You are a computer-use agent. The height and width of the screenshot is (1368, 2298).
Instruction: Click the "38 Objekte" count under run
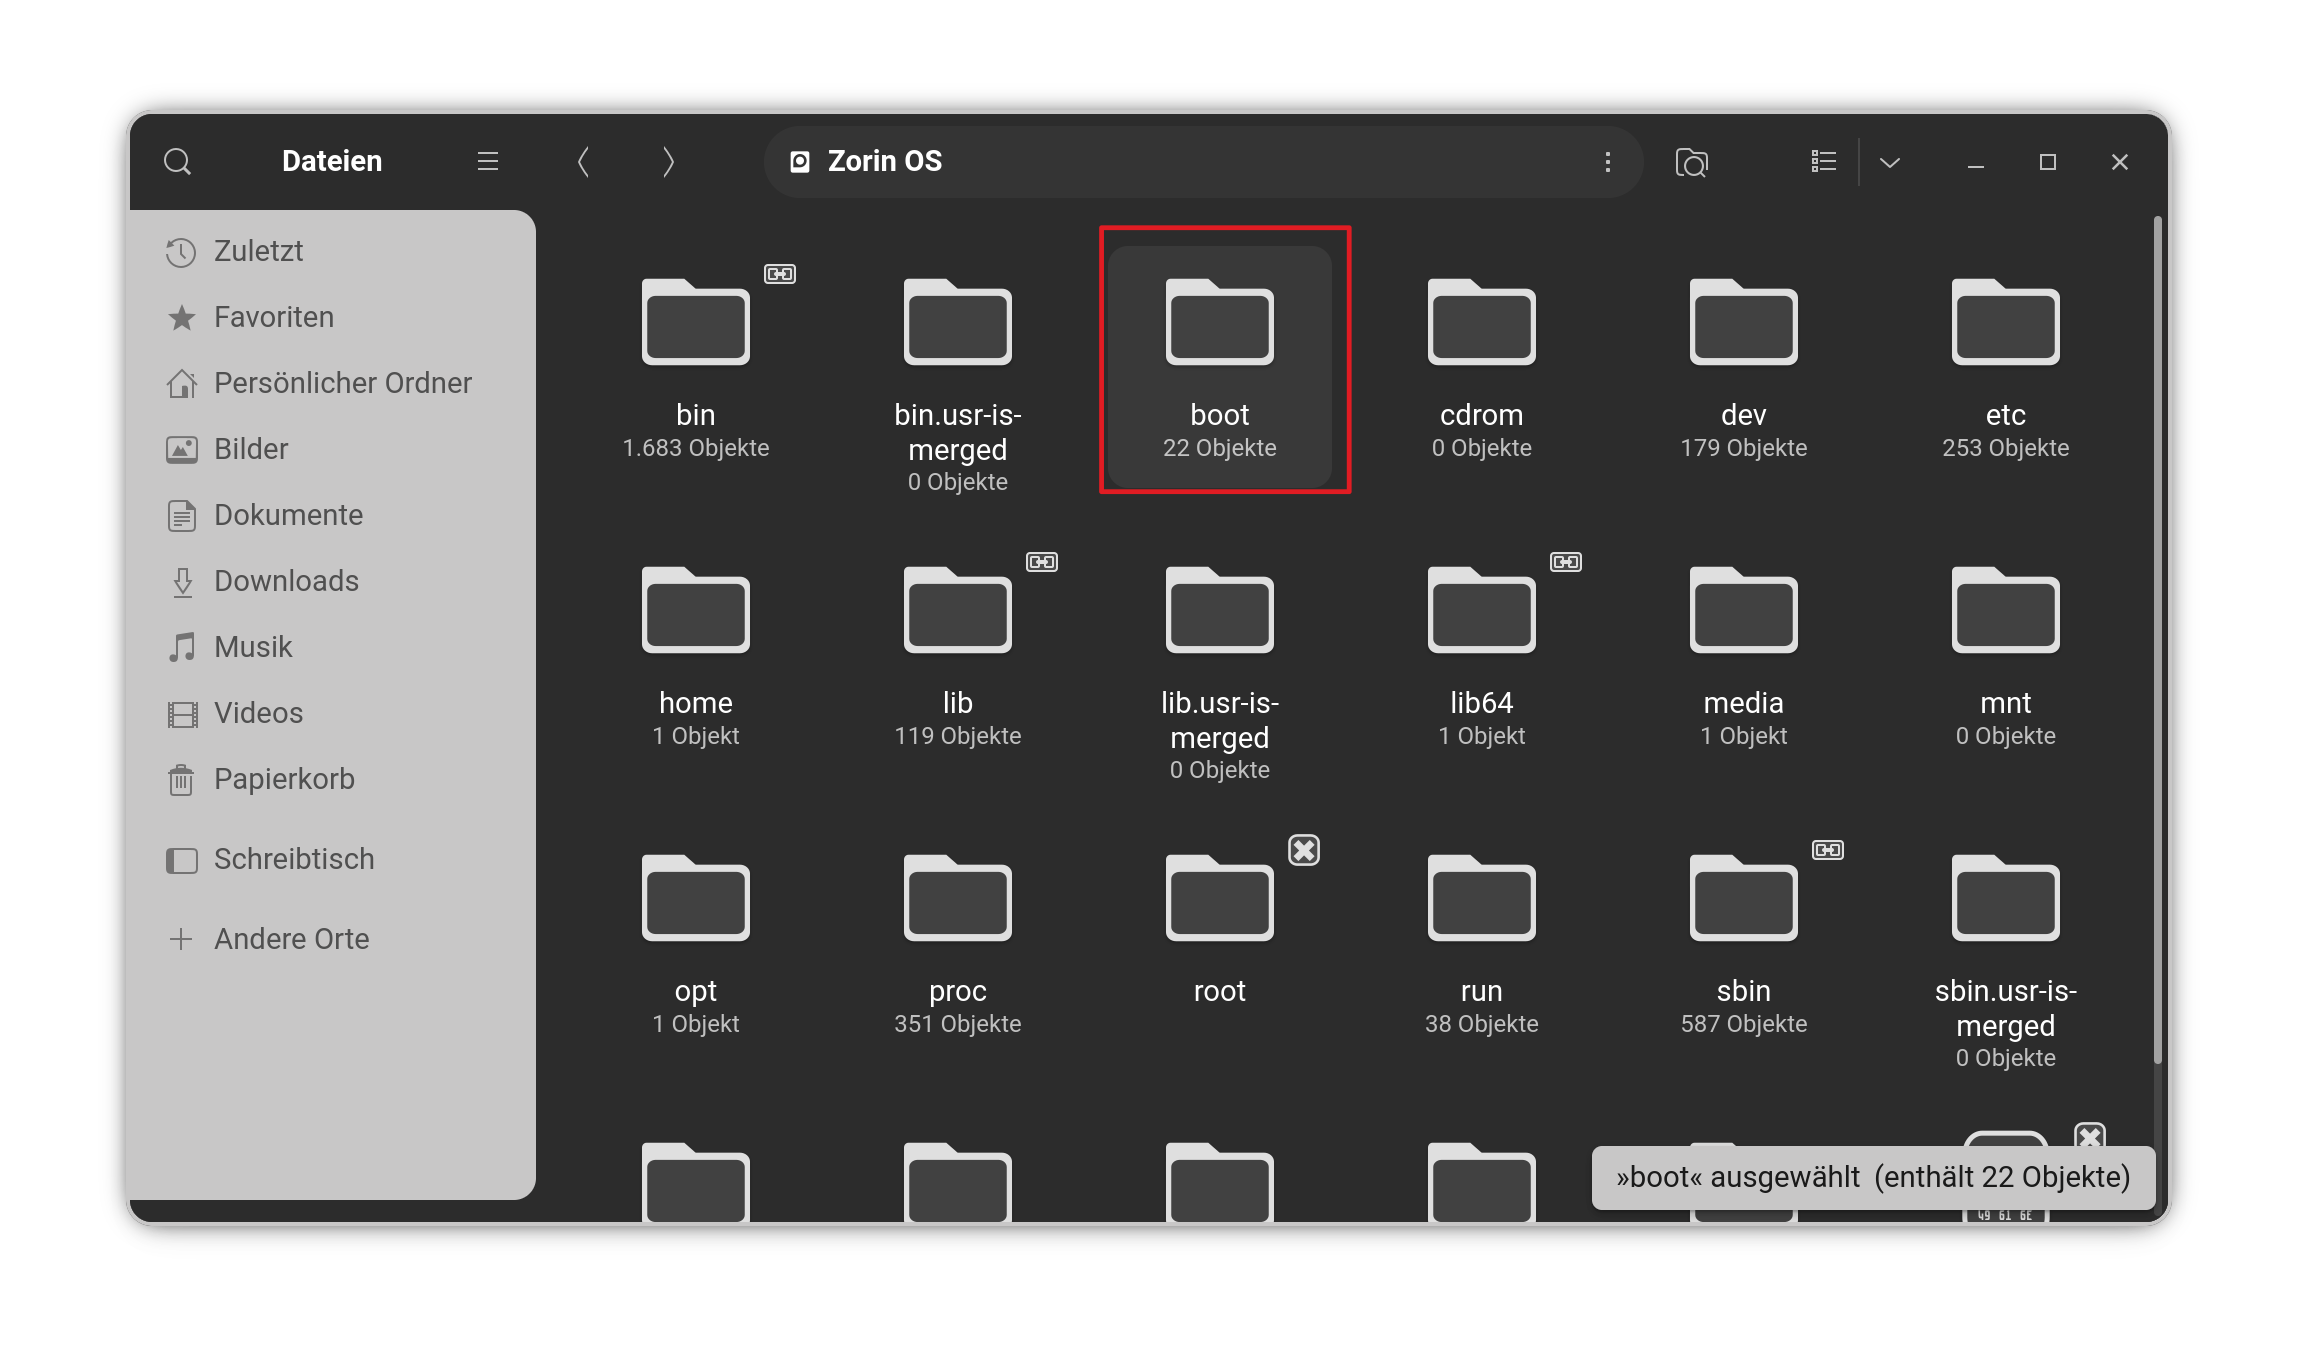pyautogui.click(x=1482, y=1024)
